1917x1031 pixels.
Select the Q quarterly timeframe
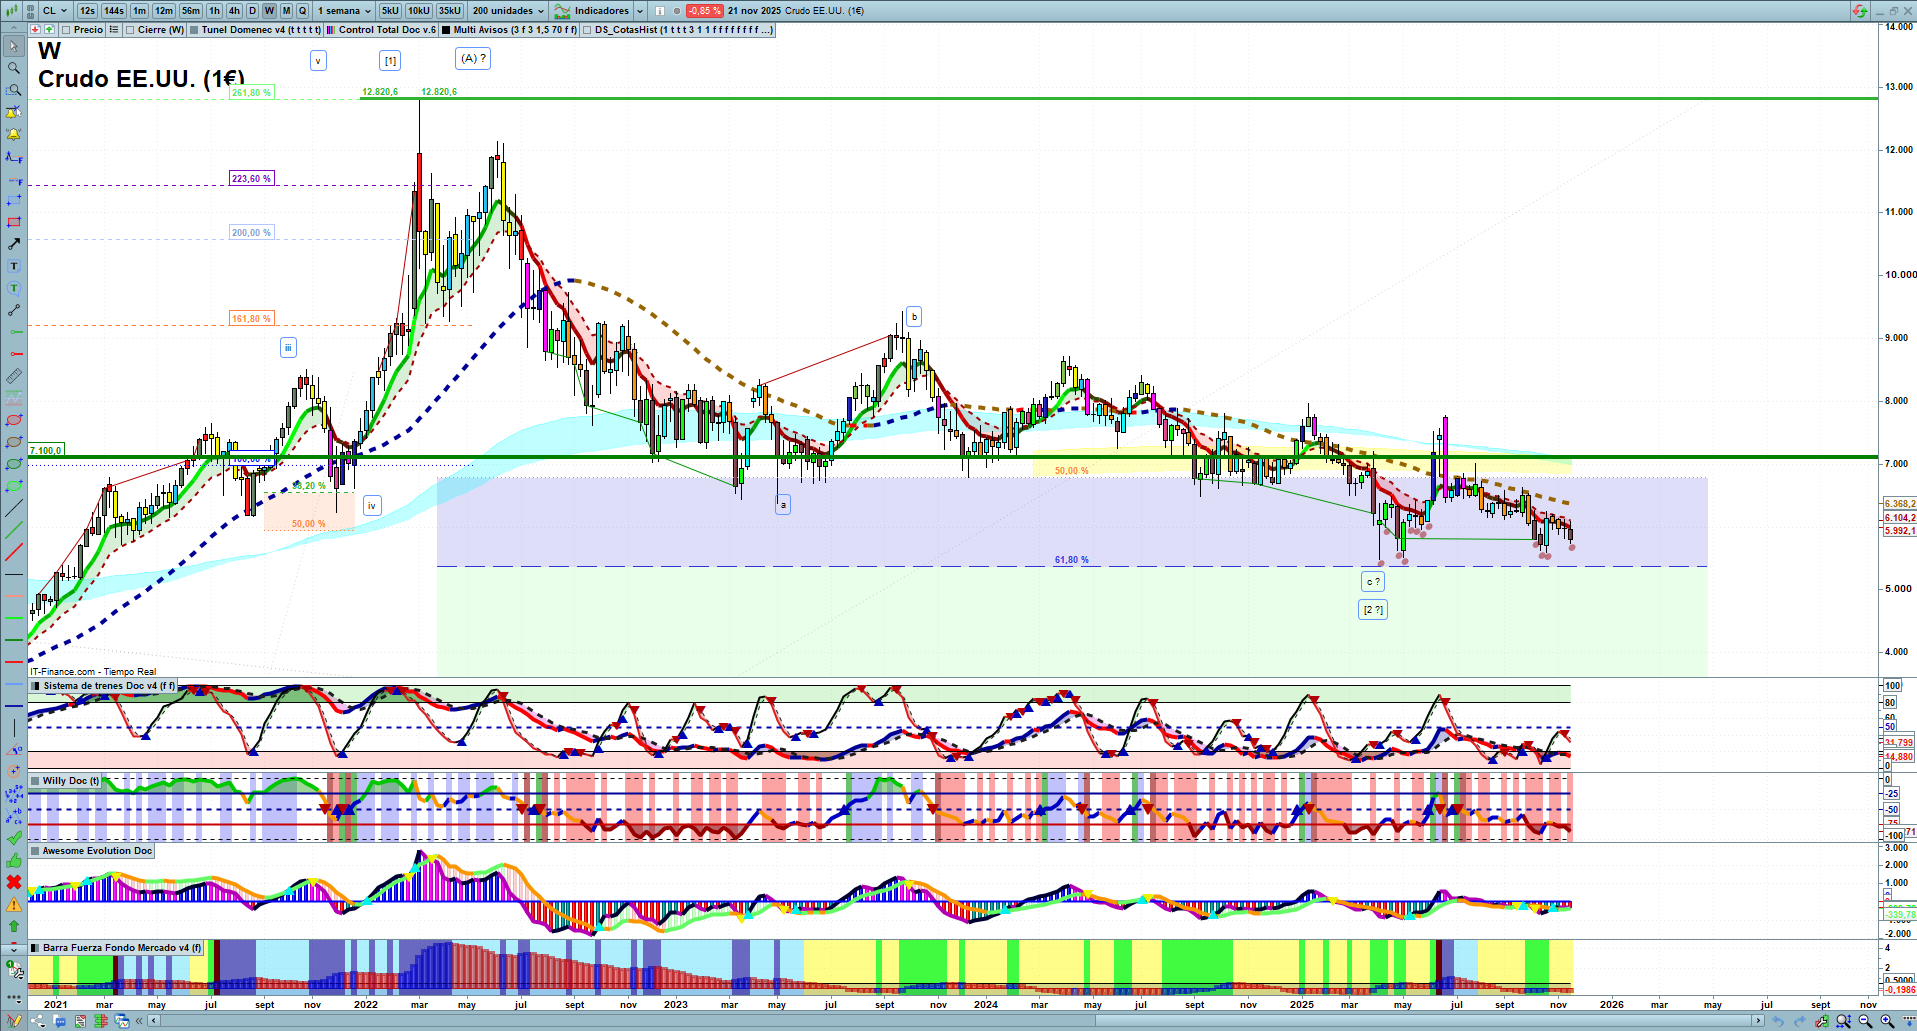303,11
